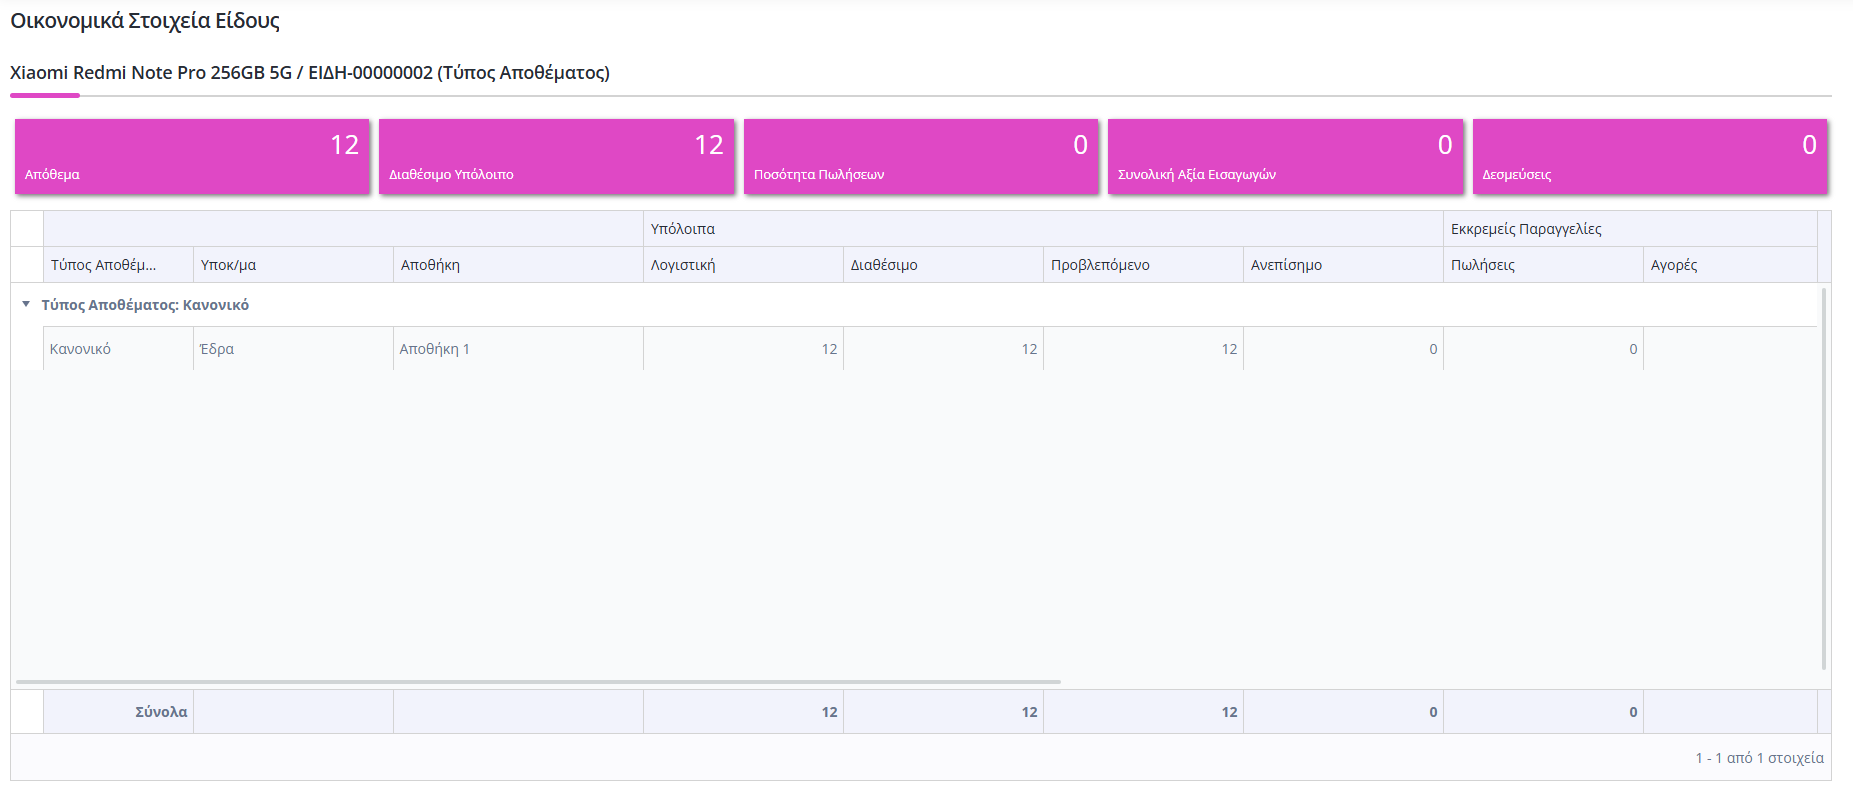
Task: Click the 1 - 1 από 1 στοιχεία pager text
Action: [x=1759, y=758]
